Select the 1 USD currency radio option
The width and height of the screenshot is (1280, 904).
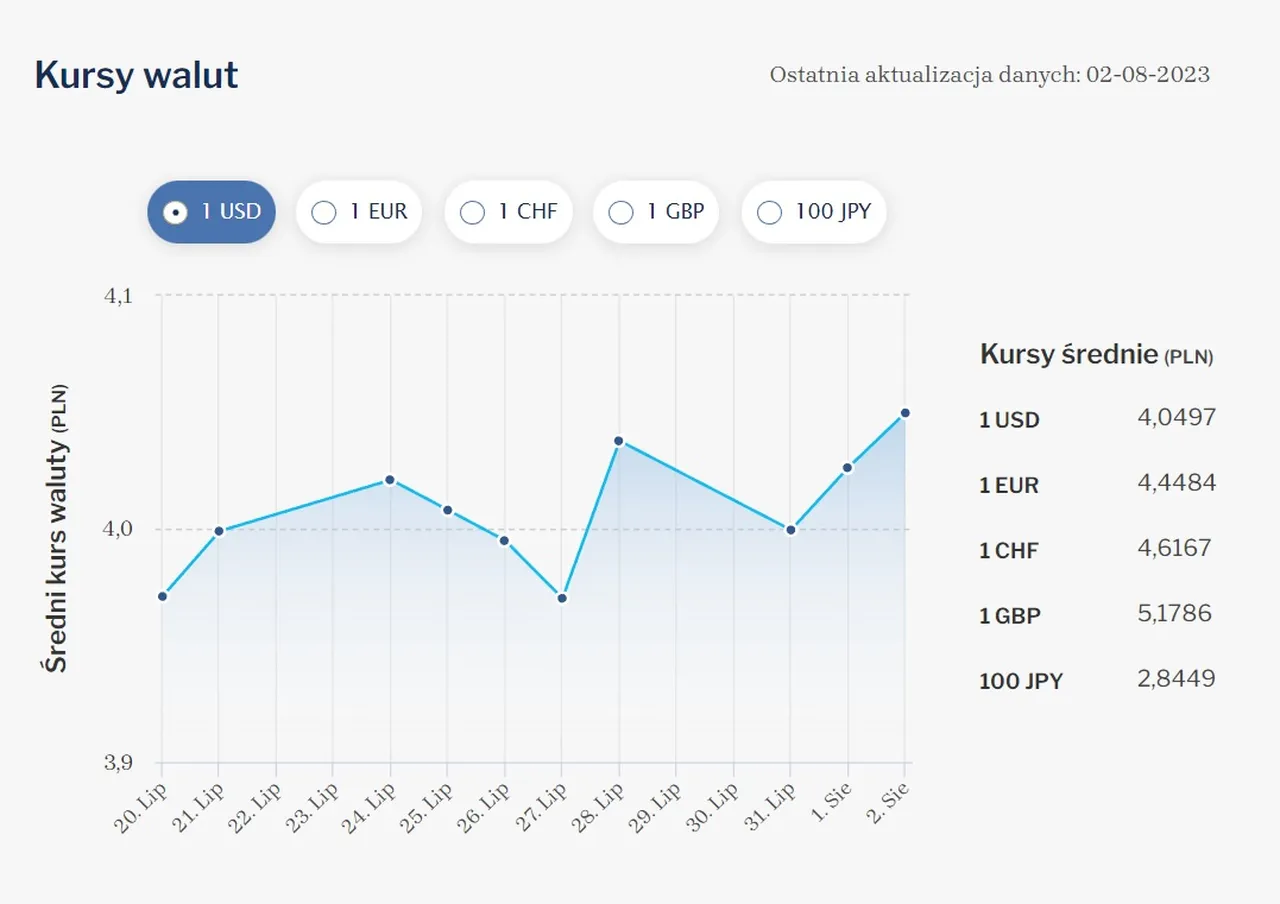click(211, 212)
